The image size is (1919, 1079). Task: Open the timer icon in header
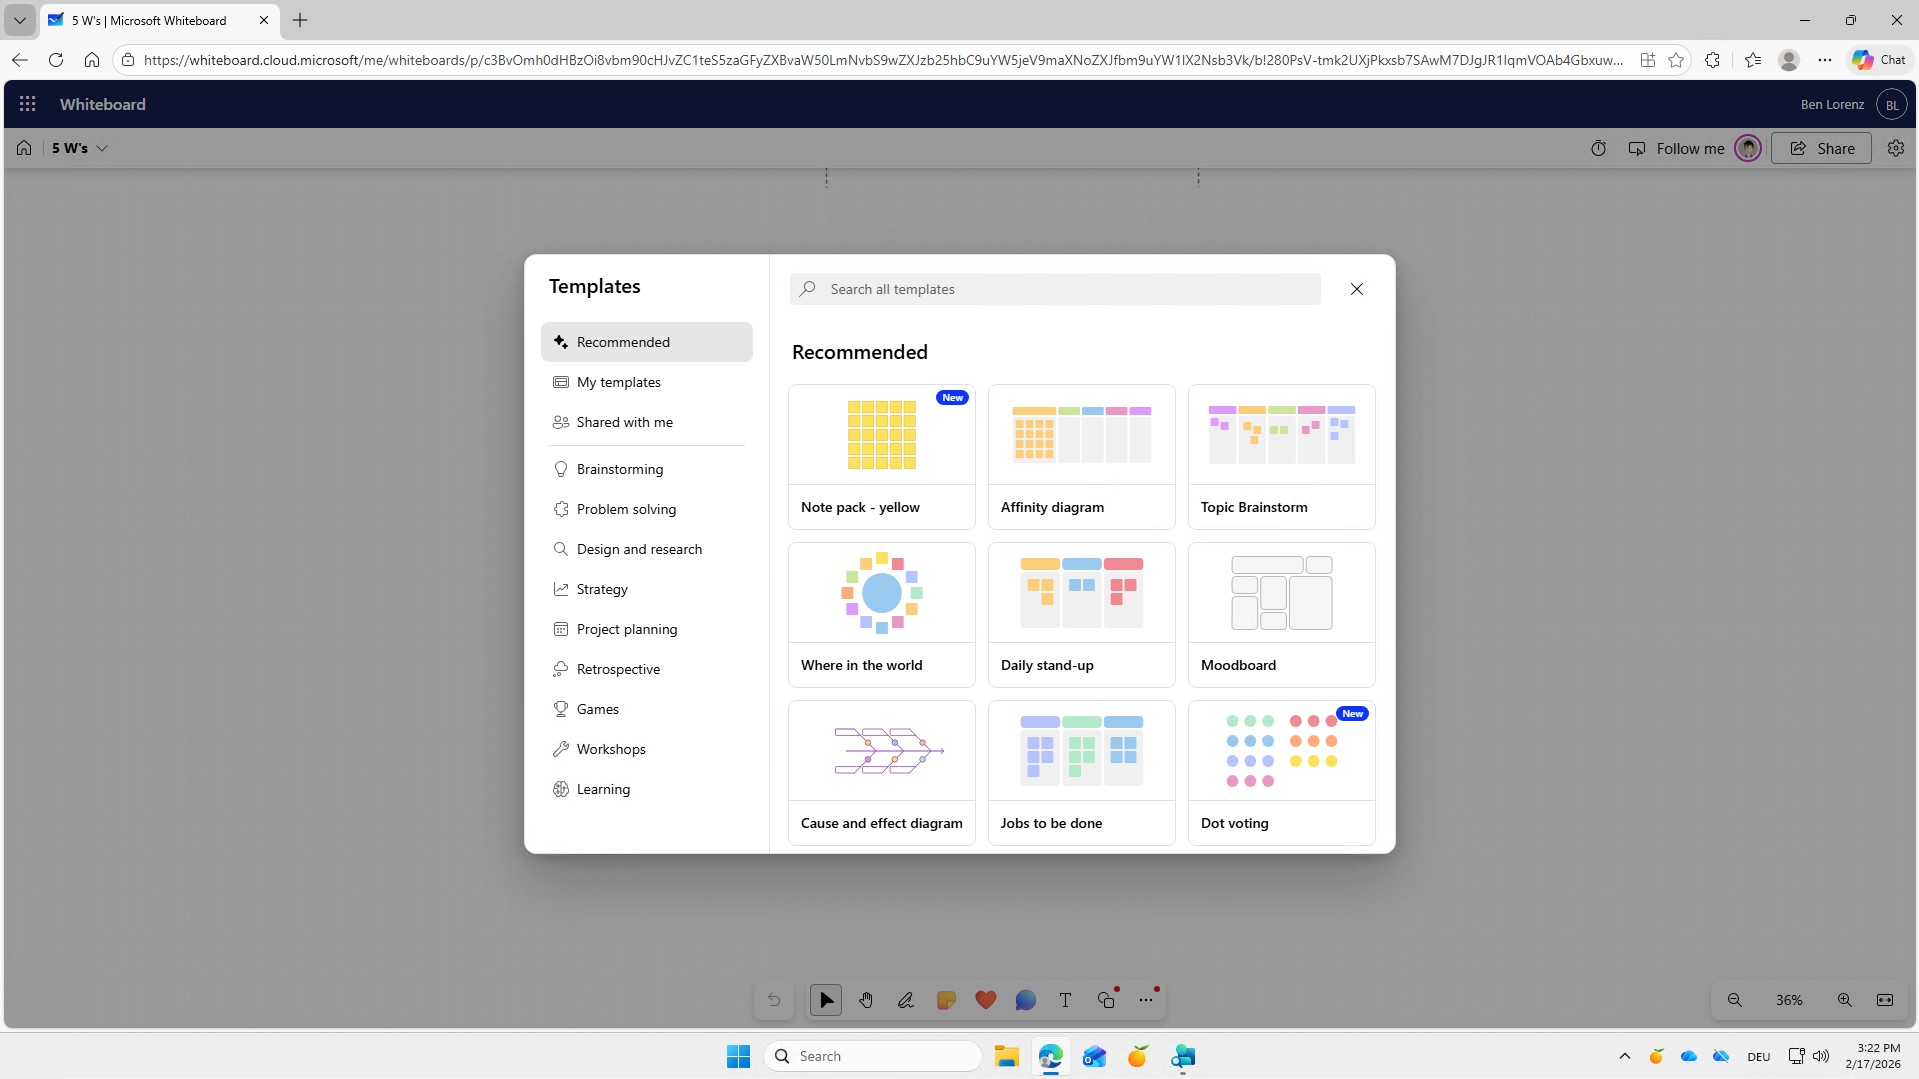[x=1598, y=148]
